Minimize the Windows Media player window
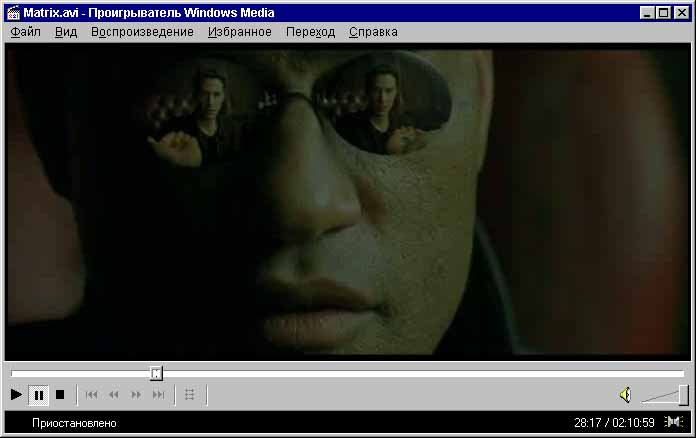The width and height of the screenshot is (696, 438). point(648,12)
